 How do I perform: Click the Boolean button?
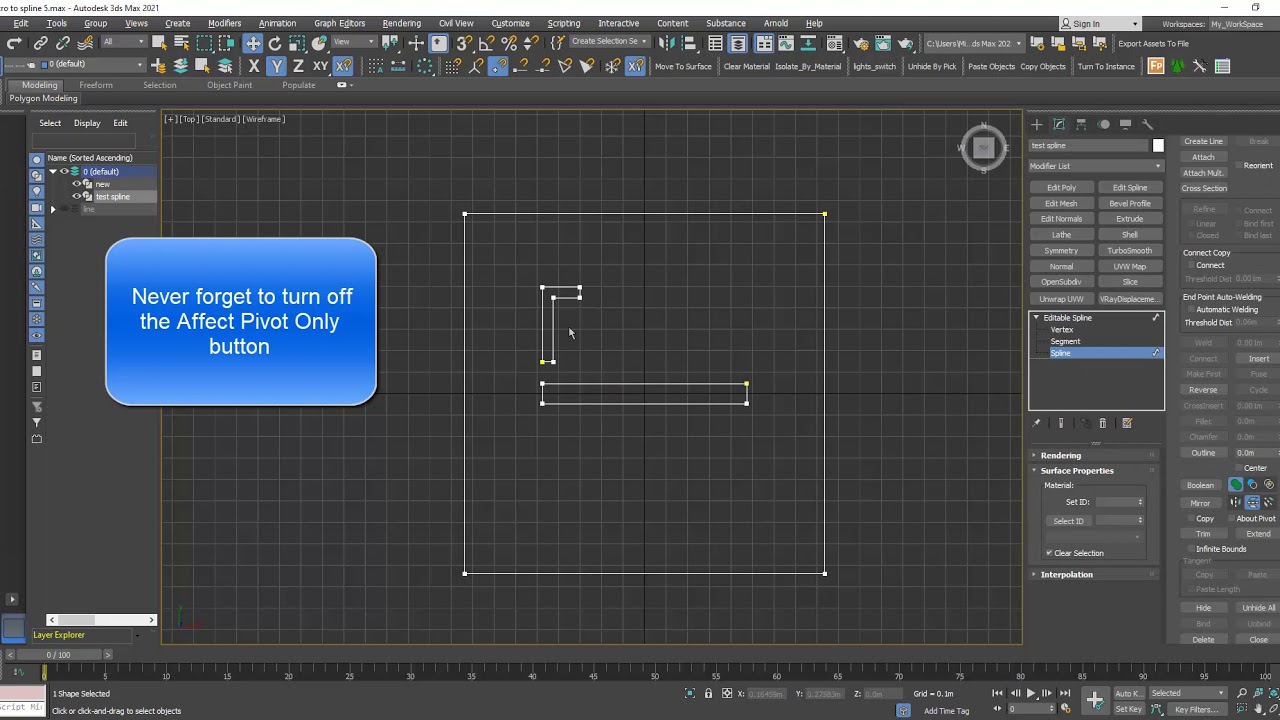click(1200, 485)
